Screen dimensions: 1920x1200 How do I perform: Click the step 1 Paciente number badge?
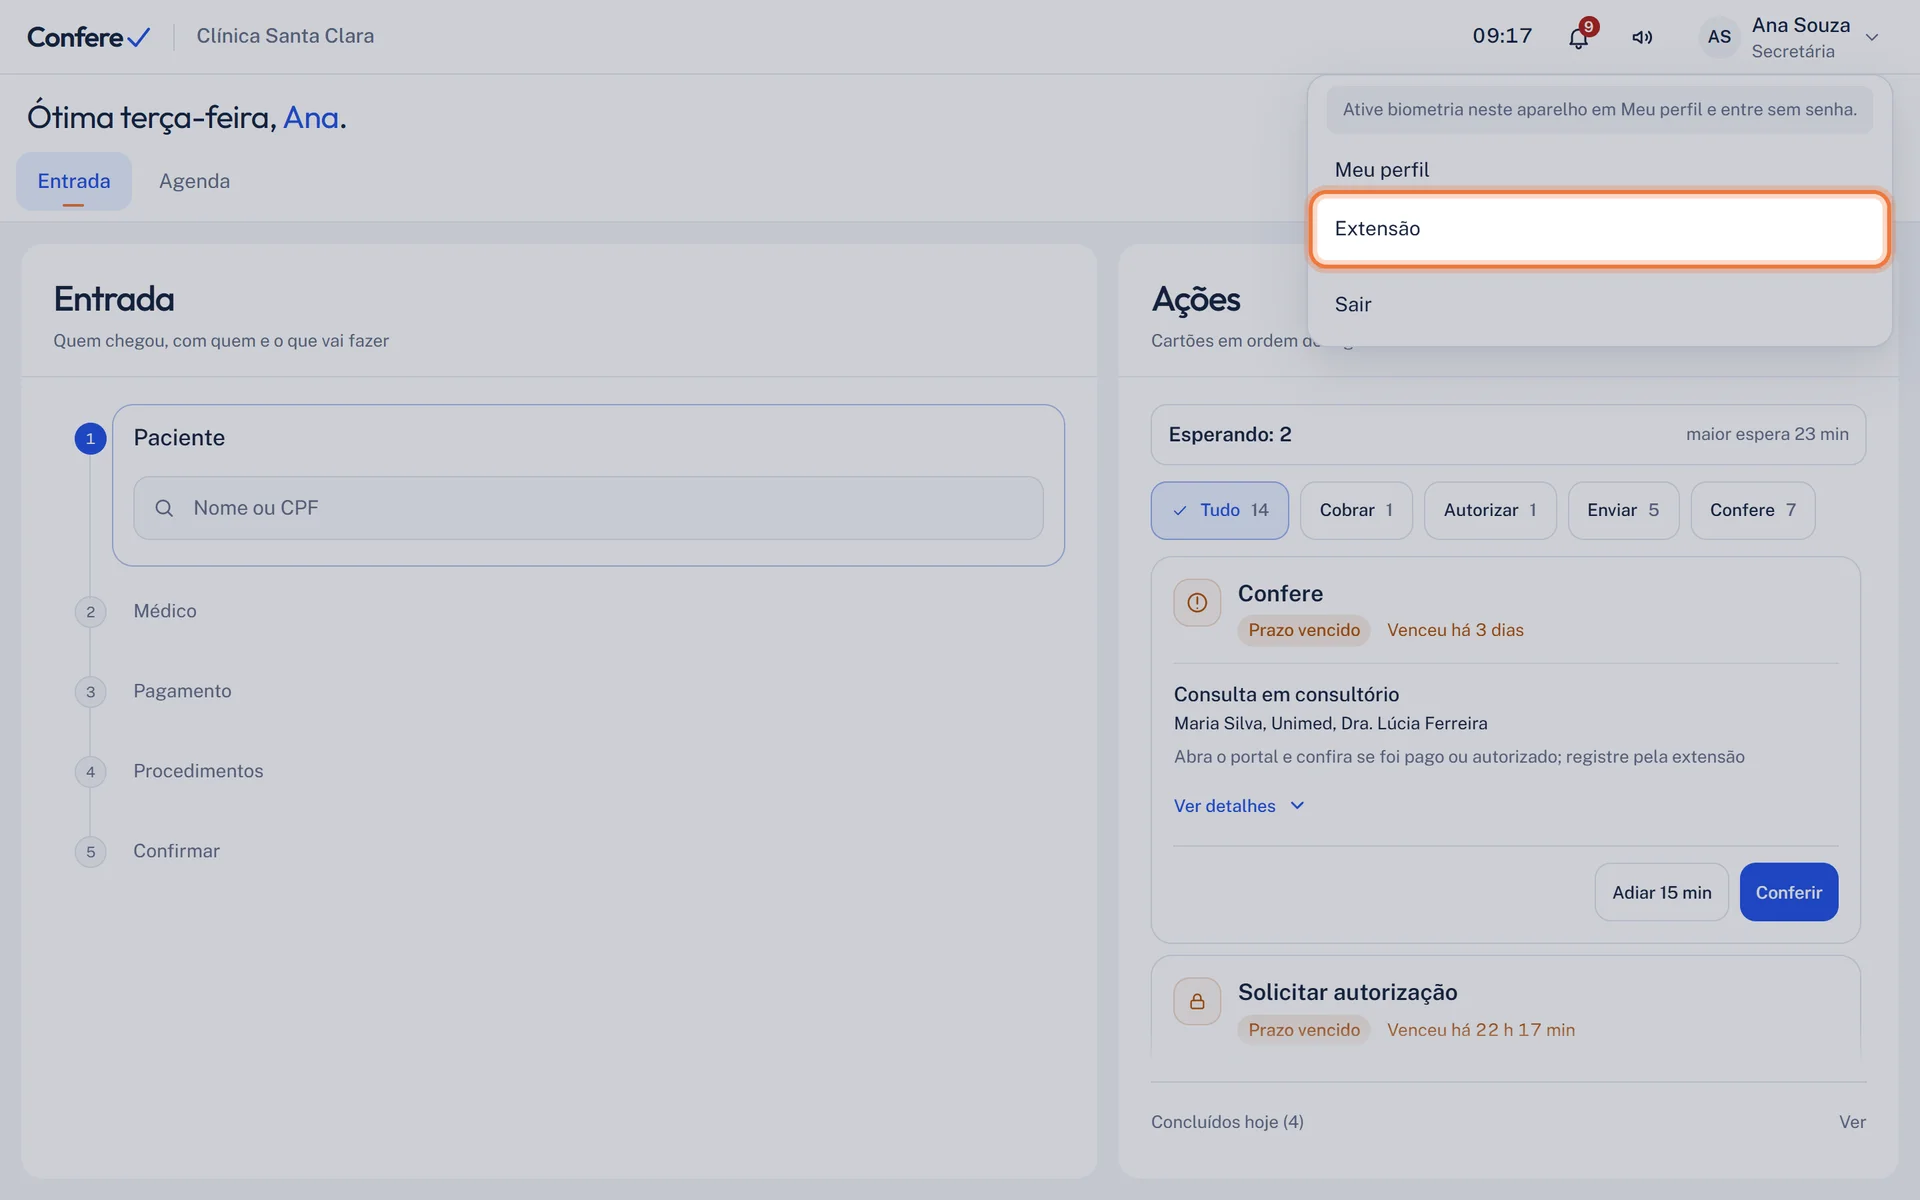(90, 438)
